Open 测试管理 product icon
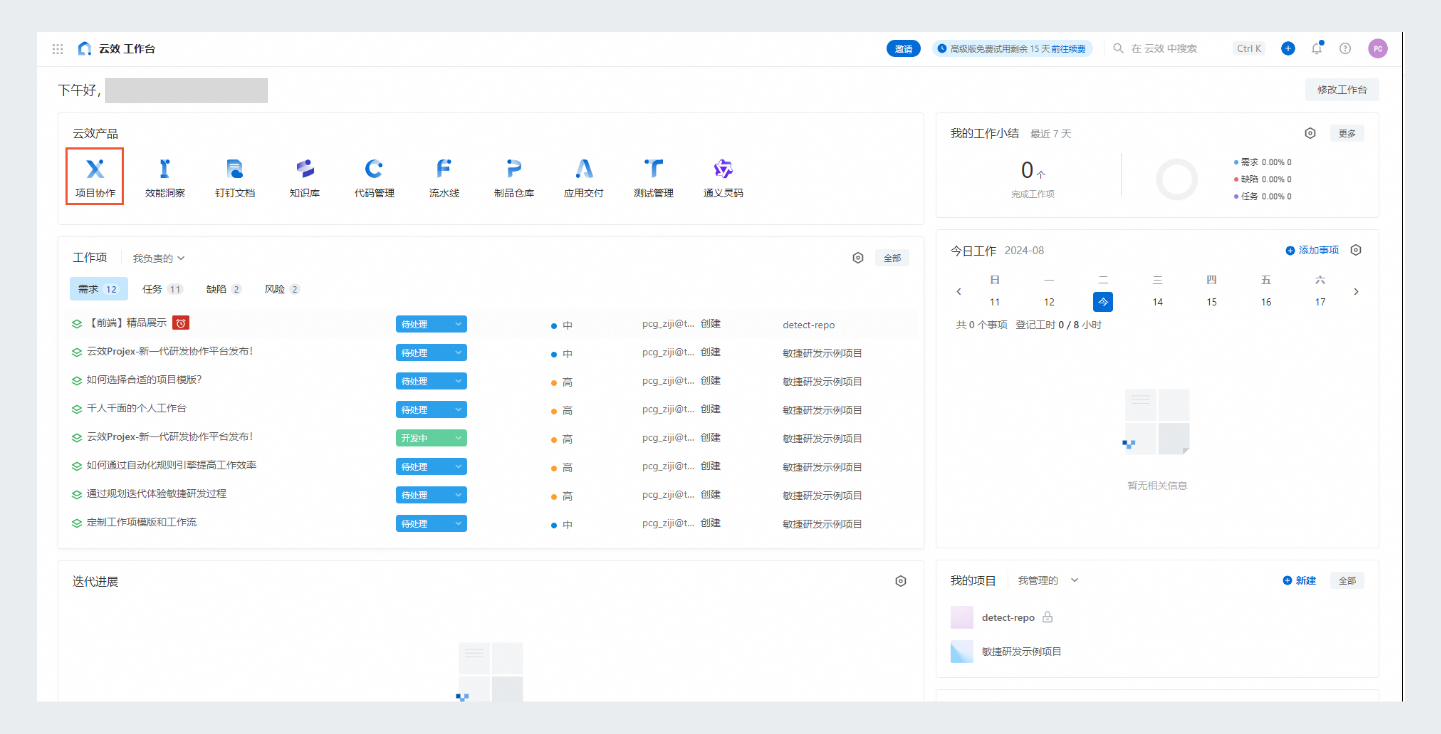1441x734 pixels. [x=653, y=178]
